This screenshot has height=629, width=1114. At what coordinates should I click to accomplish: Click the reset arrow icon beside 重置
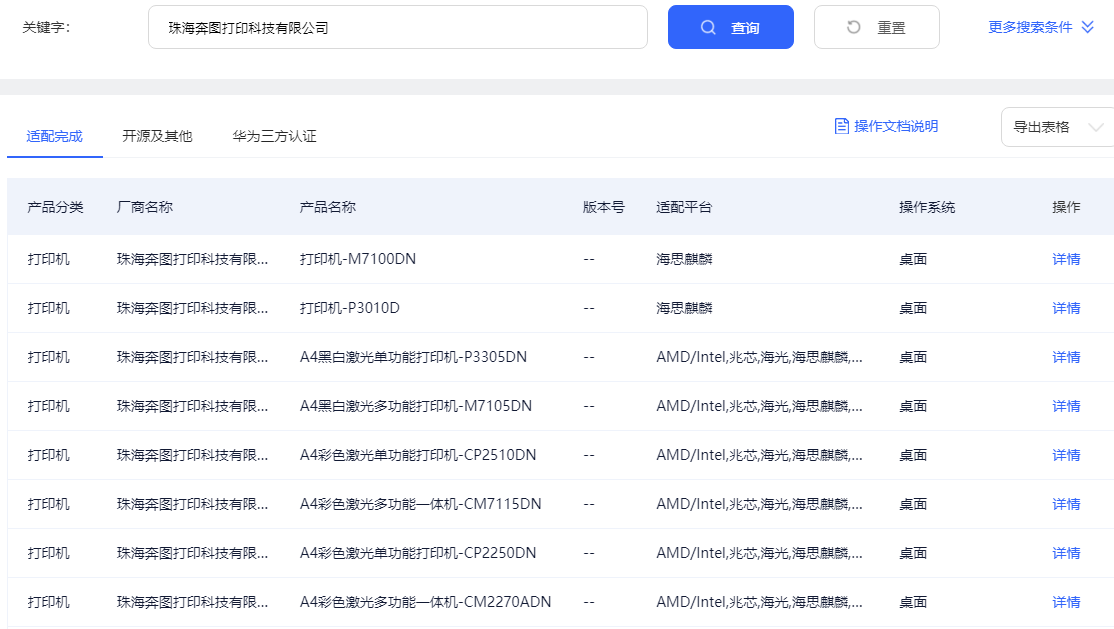point(854,28)
